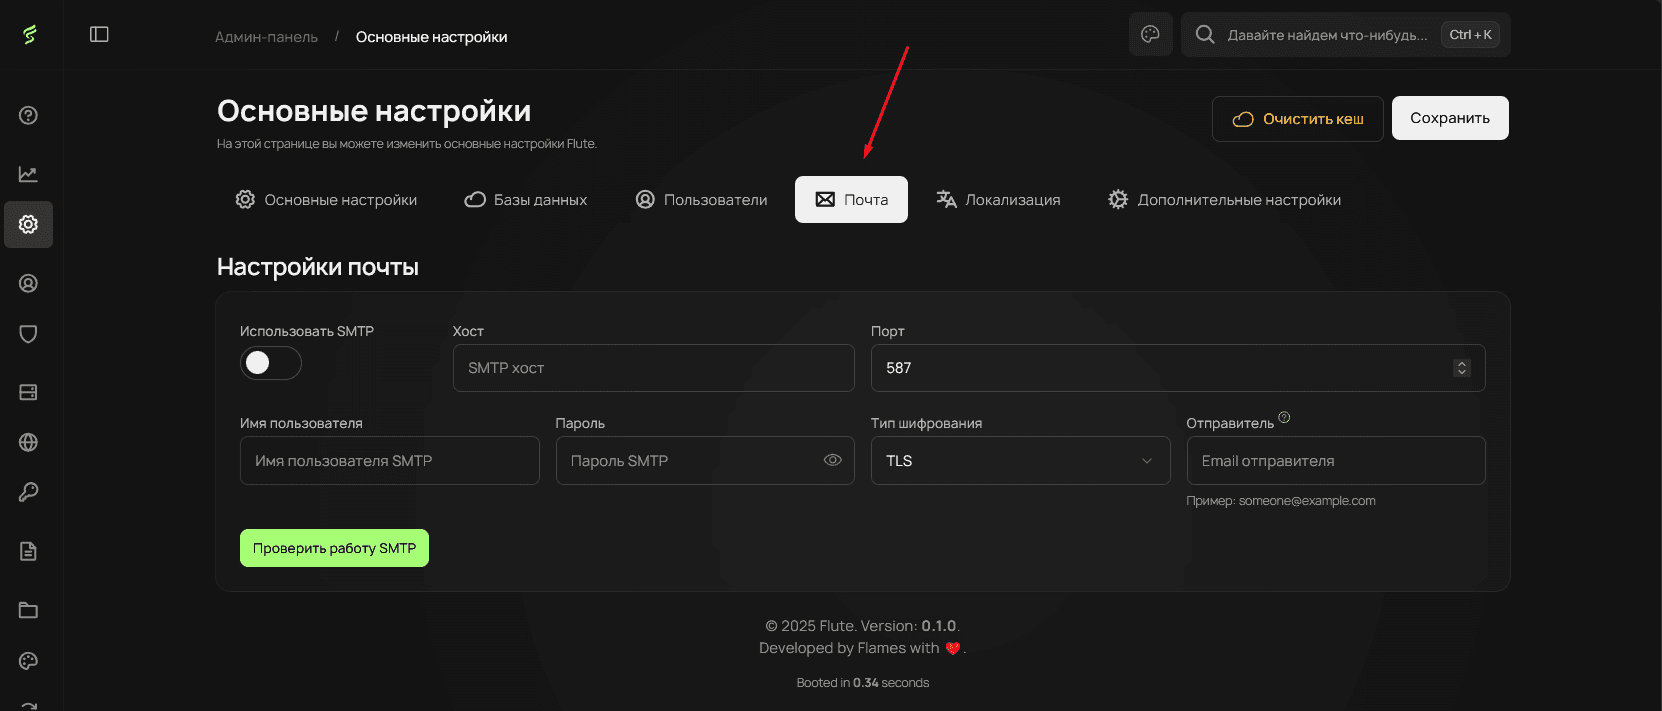Open the Дополнительные настройки tab
1662x711 pixels.
1224,200
